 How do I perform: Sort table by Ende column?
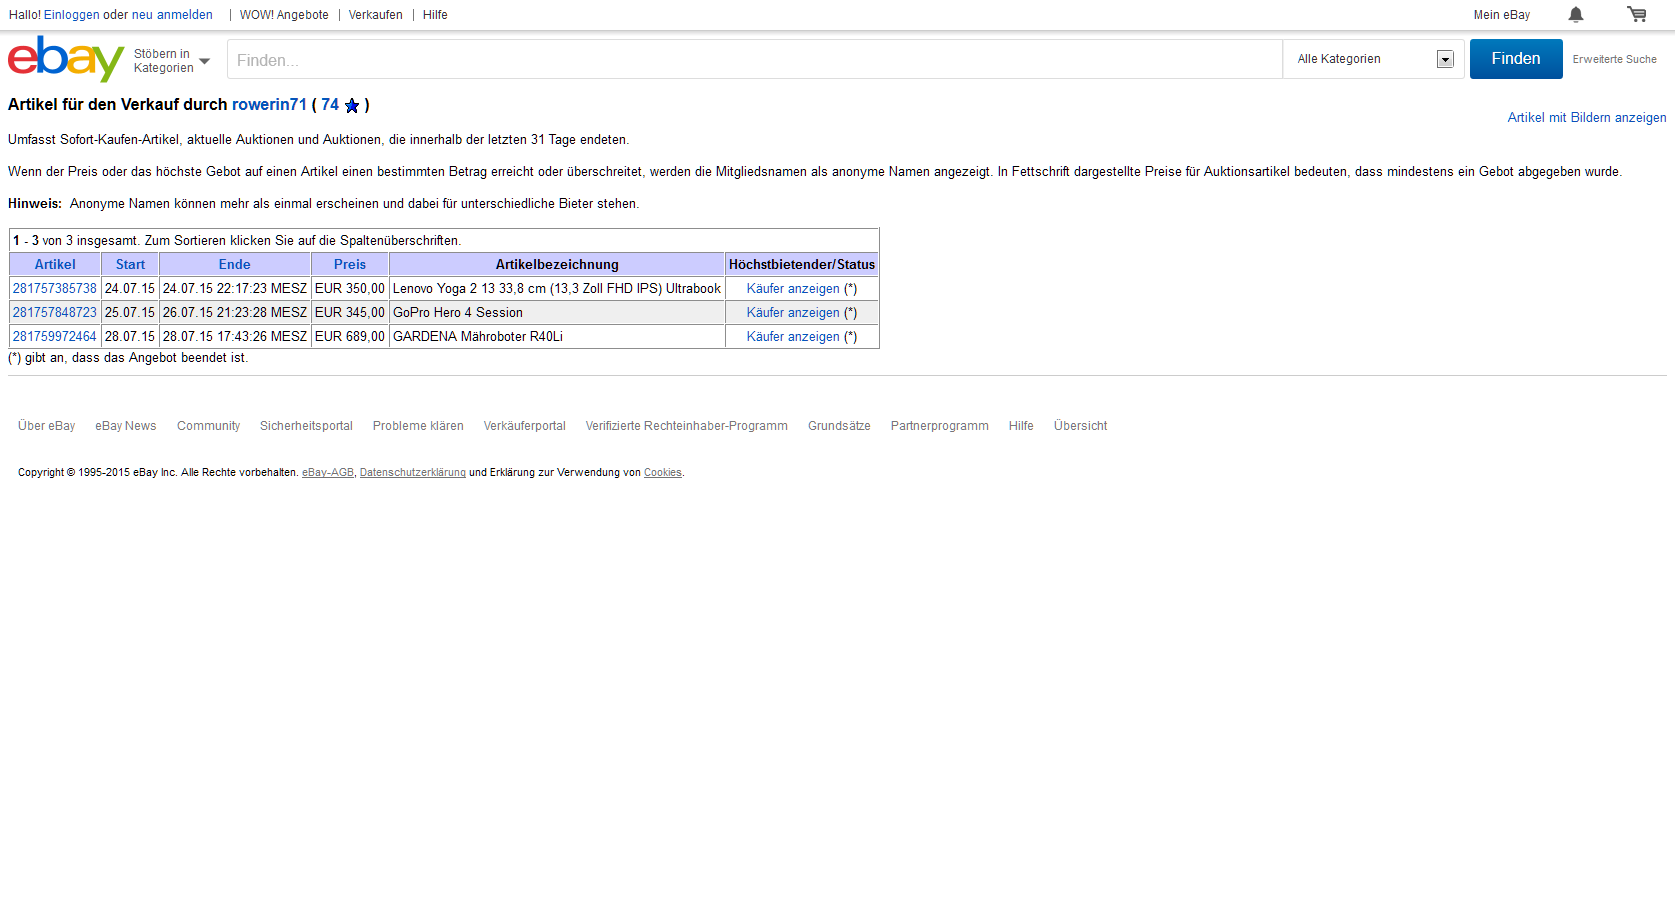[235, 264]
